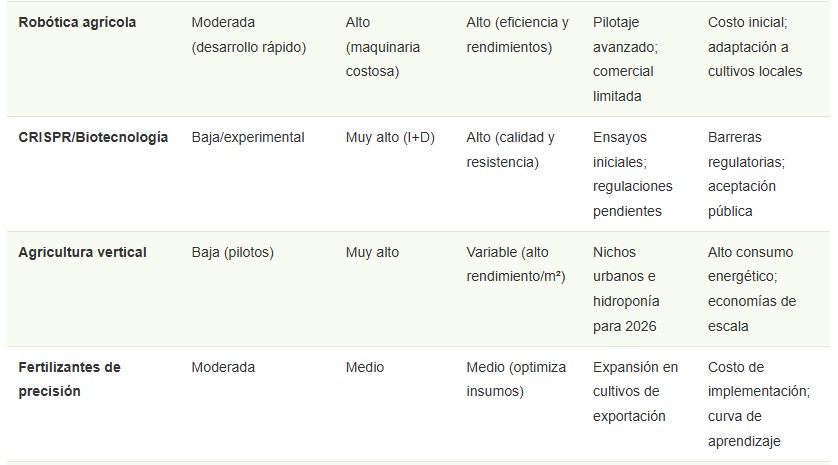Click the 'Alto (maquinaria costosa)' cell
Viewport: 838px width, 465px height.
[x=382, y=46]
